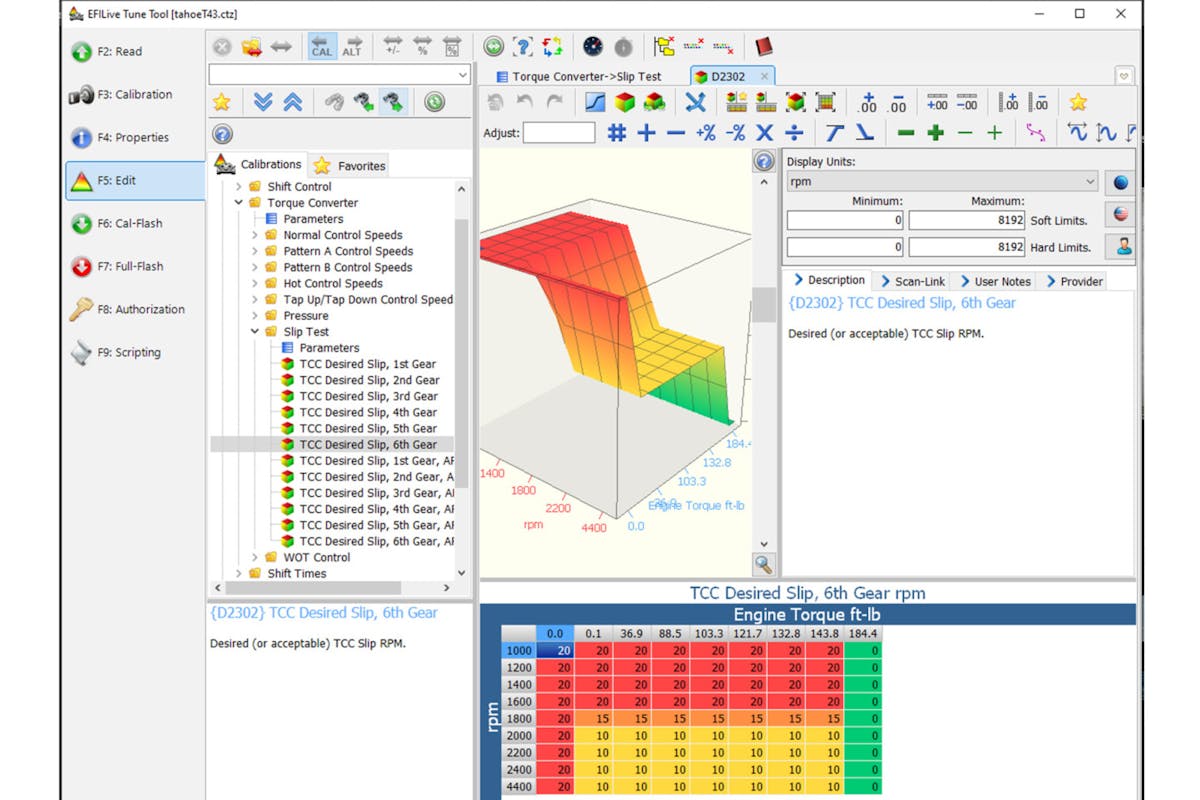Click the double down chevron icon
This screenshot has height=800, width=1200.
click(263, 102)
